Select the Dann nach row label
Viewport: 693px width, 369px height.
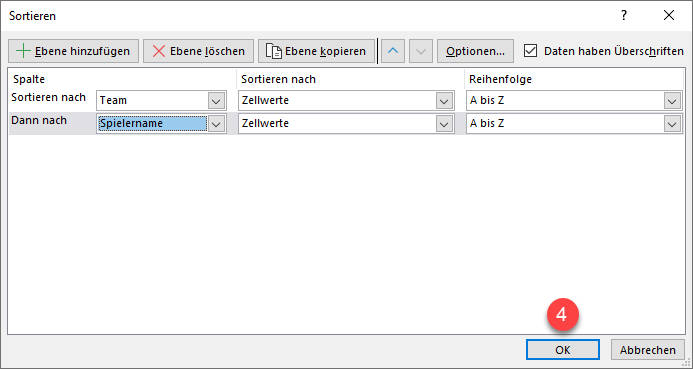point(39,120)
